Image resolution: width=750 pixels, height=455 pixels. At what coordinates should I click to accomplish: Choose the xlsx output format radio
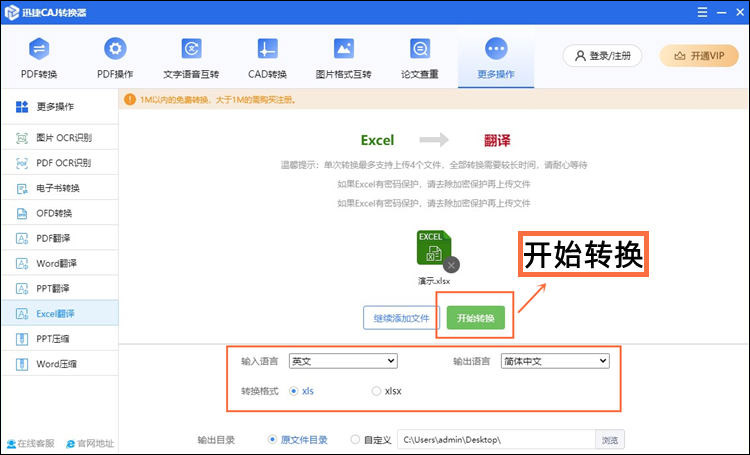376,391
